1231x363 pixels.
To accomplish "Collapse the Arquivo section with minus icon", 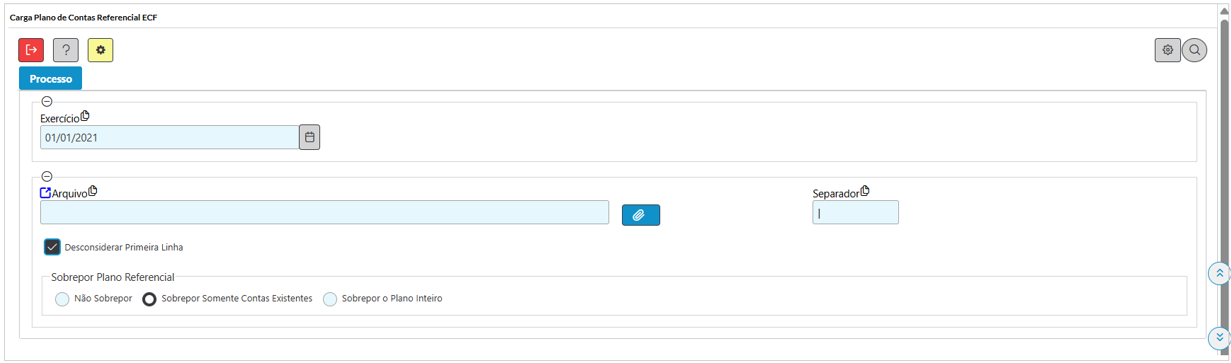I will click(47, 177).
